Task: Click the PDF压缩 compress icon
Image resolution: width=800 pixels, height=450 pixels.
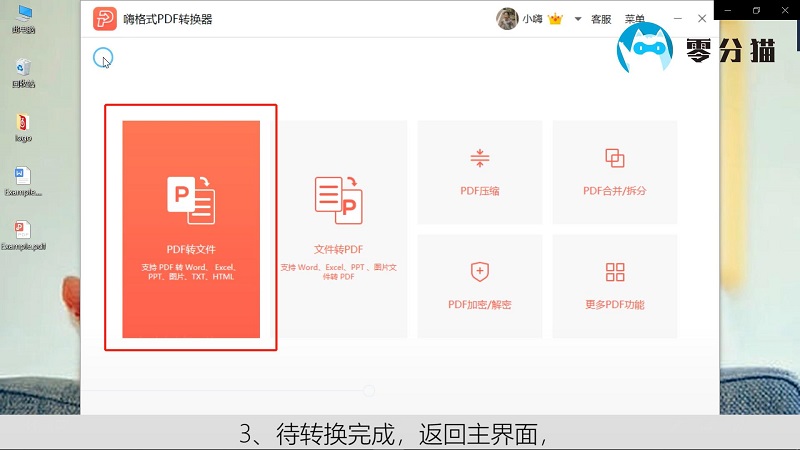Action: 480,158
